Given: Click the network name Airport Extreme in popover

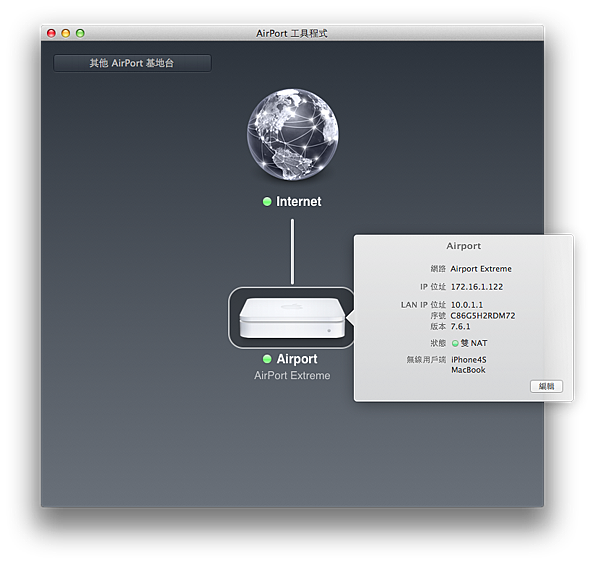Looking at the screenshot, I should pos(481,269).
